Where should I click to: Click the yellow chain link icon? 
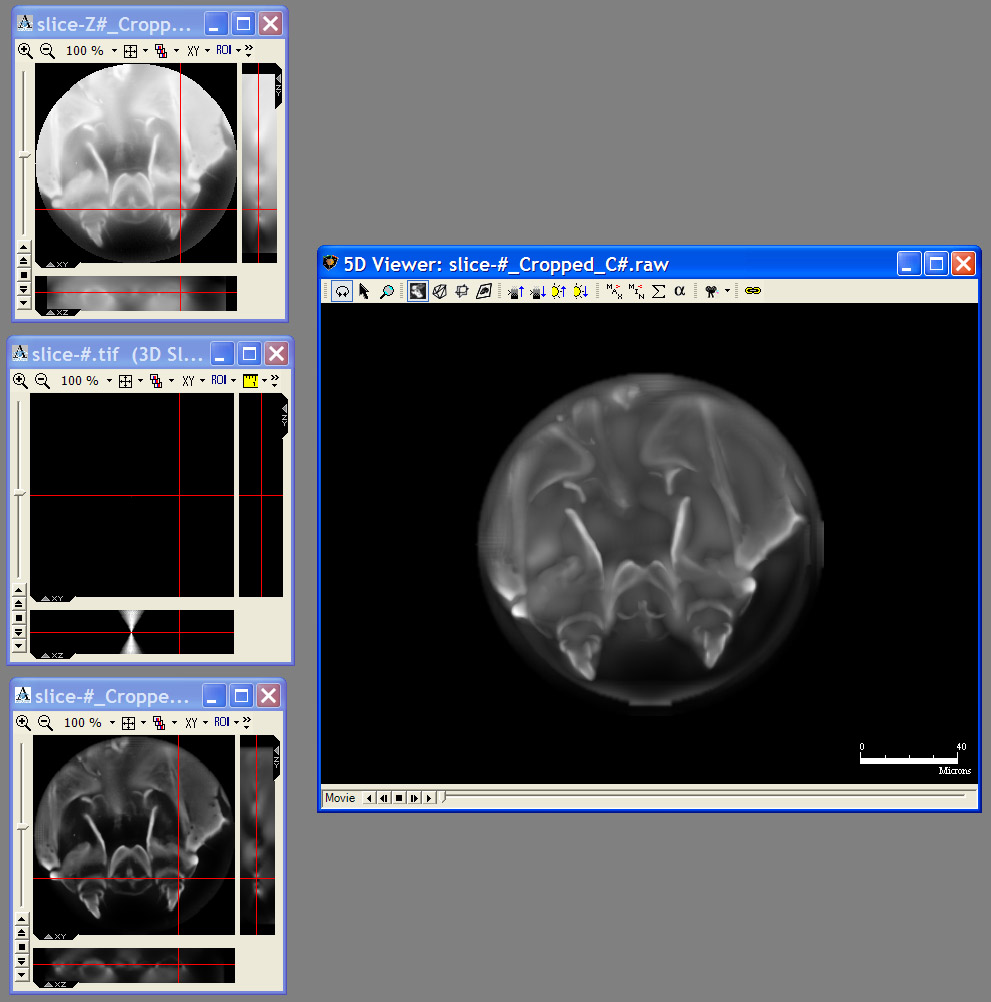753,291
